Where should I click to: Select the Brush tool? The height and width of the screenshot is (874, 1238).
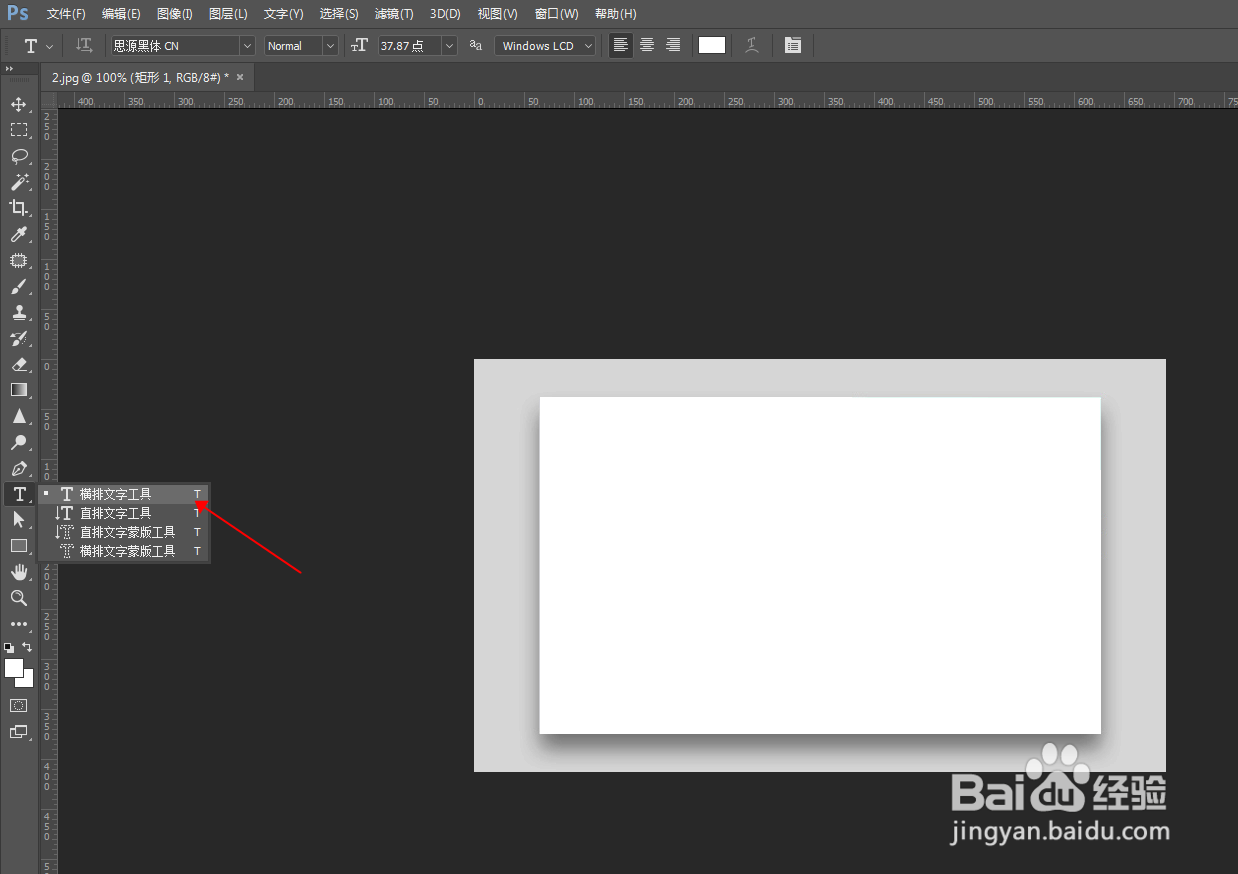(x=19, y=286)
